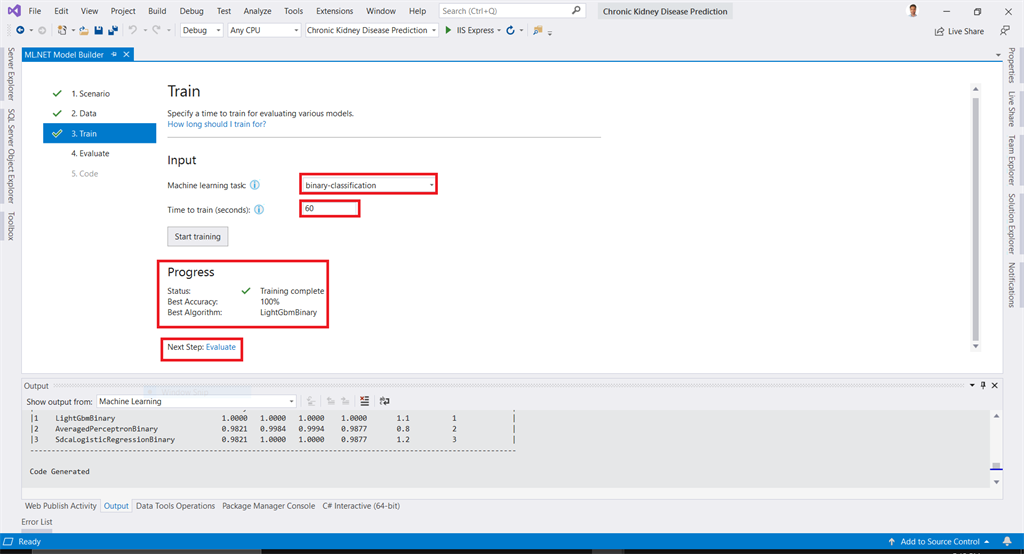The width and height of the screenshot is (1024, 554).
Task: Toggle Word Wrap in the Output toolbar
Action: (385, 401)
